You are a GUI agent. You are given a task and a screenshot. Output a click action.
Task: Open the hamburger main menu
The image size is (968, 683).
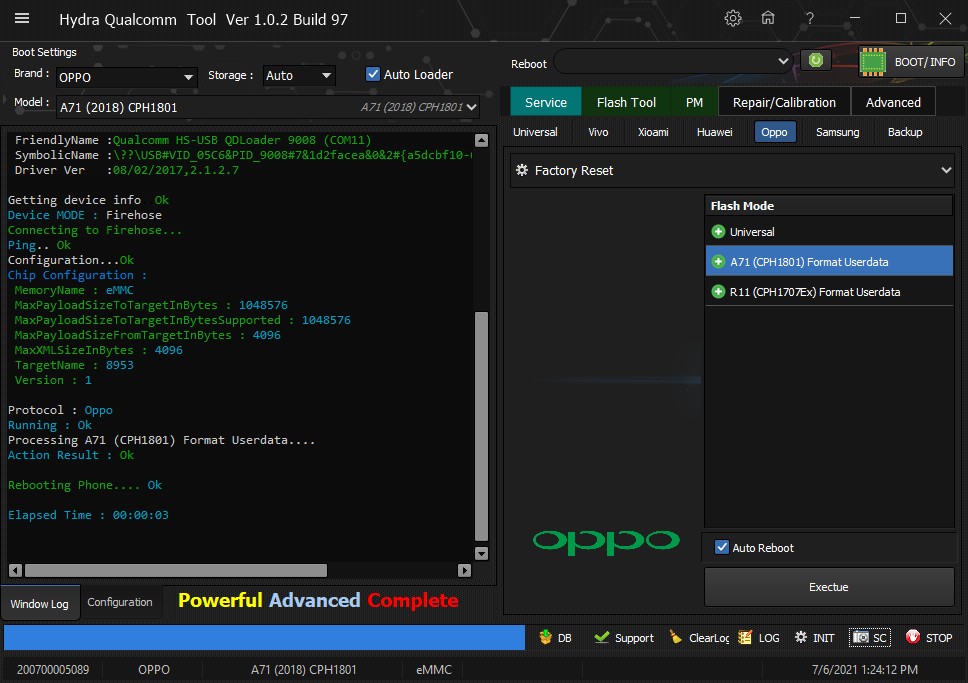click(x=22, y=19)
